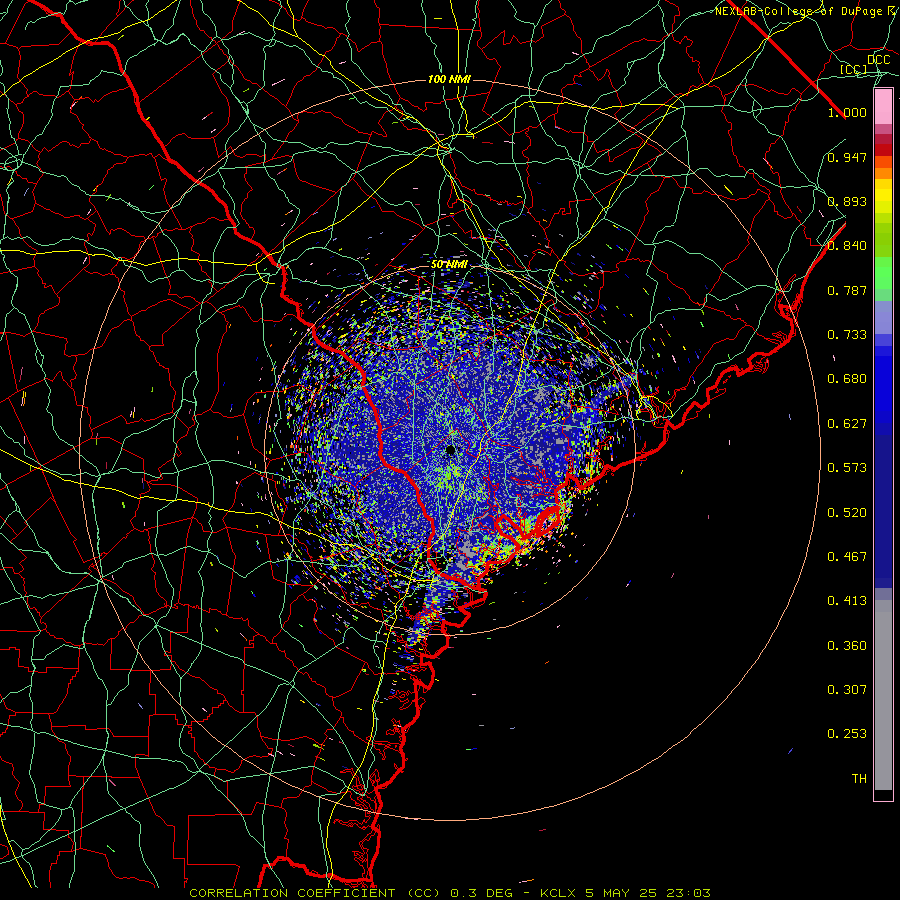900x900 pixels.
Task: Click the DCC label above the color scale
Action: point(878,60)
